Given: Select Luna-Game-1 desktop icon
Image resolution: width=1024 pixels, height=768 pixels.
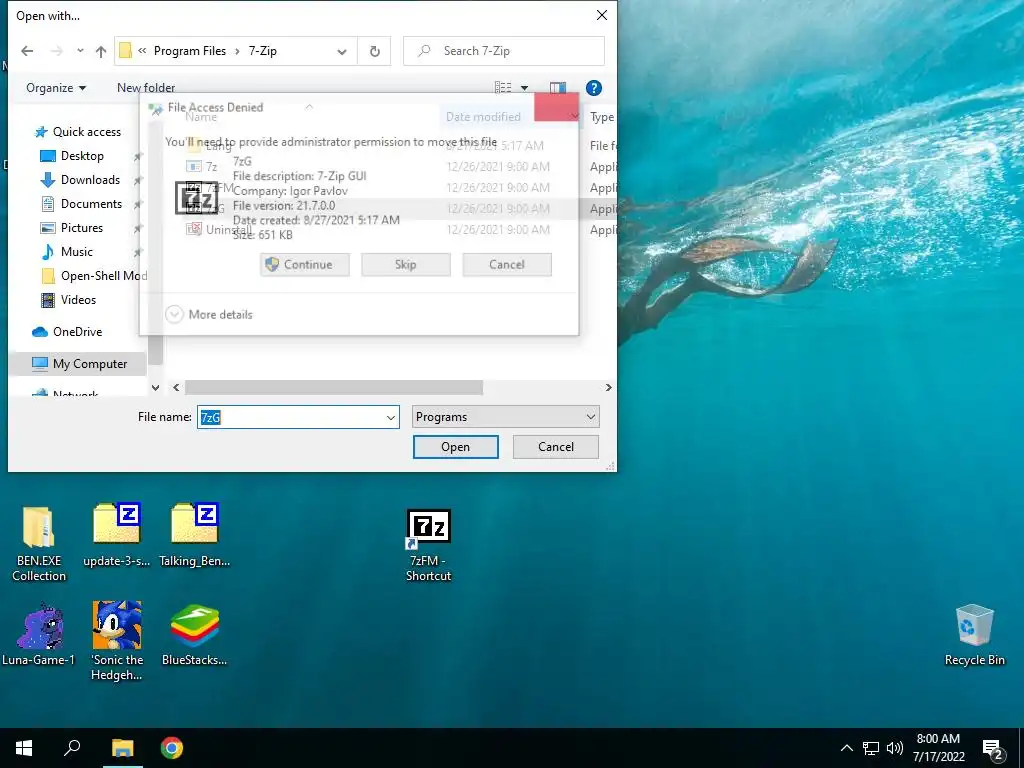Looking at the screenshot, I should pyautogui.click(x=39, y=635).
